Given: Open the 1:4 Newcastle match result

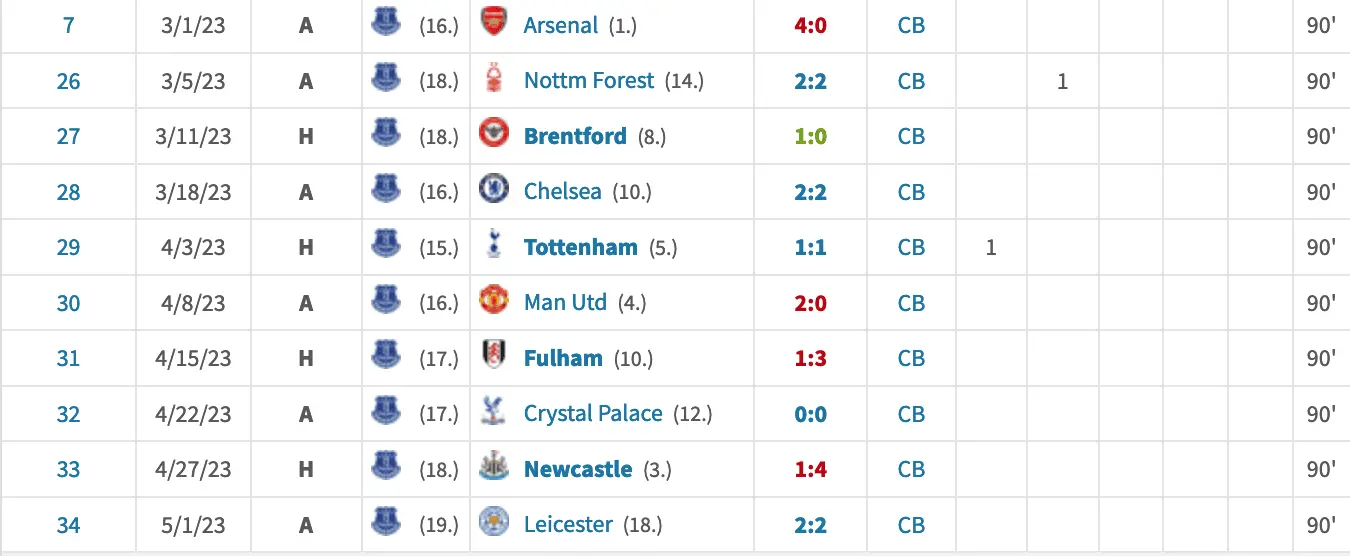Looking at the screenshot, I should [x=810, y=470].
